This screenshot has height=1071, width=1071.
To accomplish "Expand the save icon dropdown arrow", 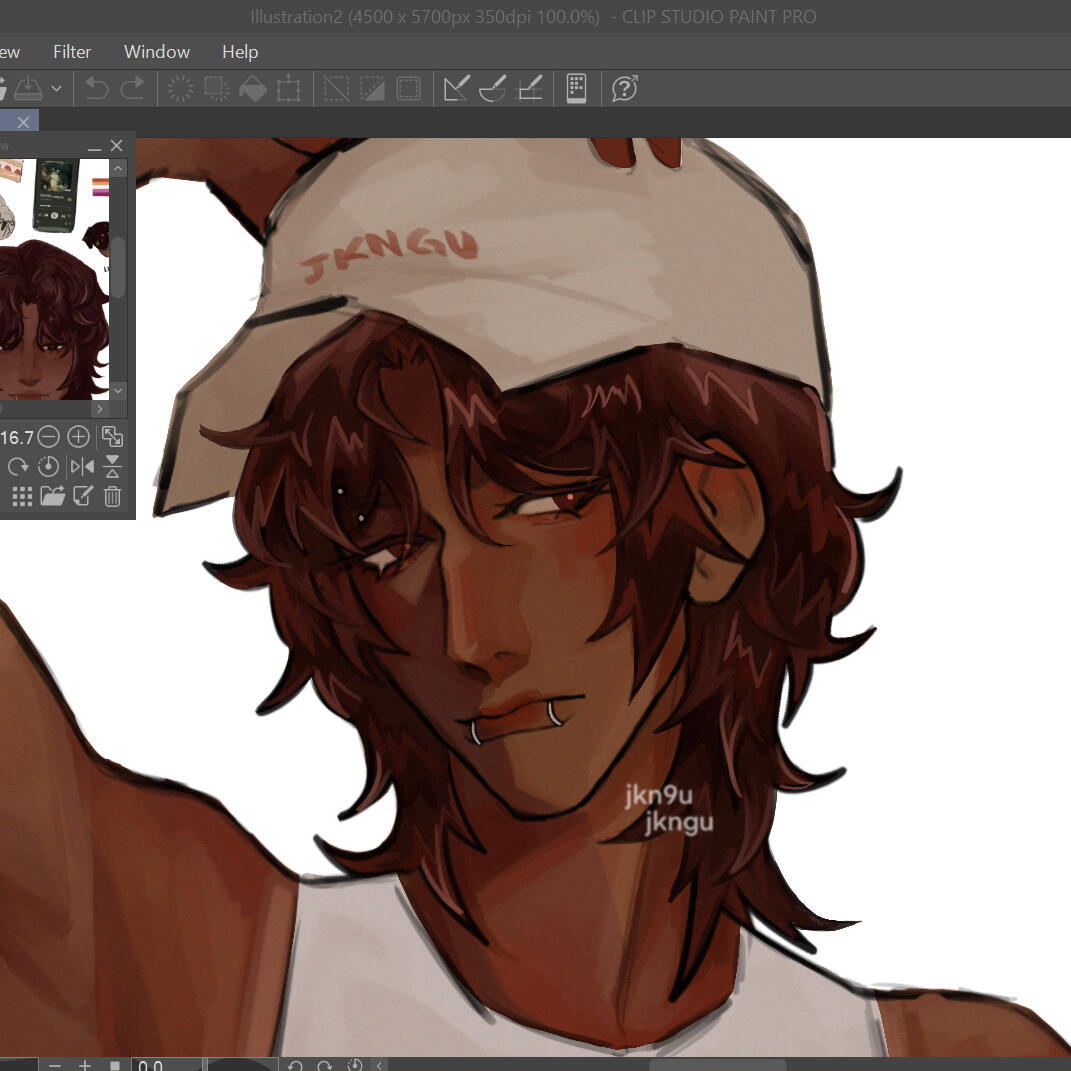I will 57,89.
